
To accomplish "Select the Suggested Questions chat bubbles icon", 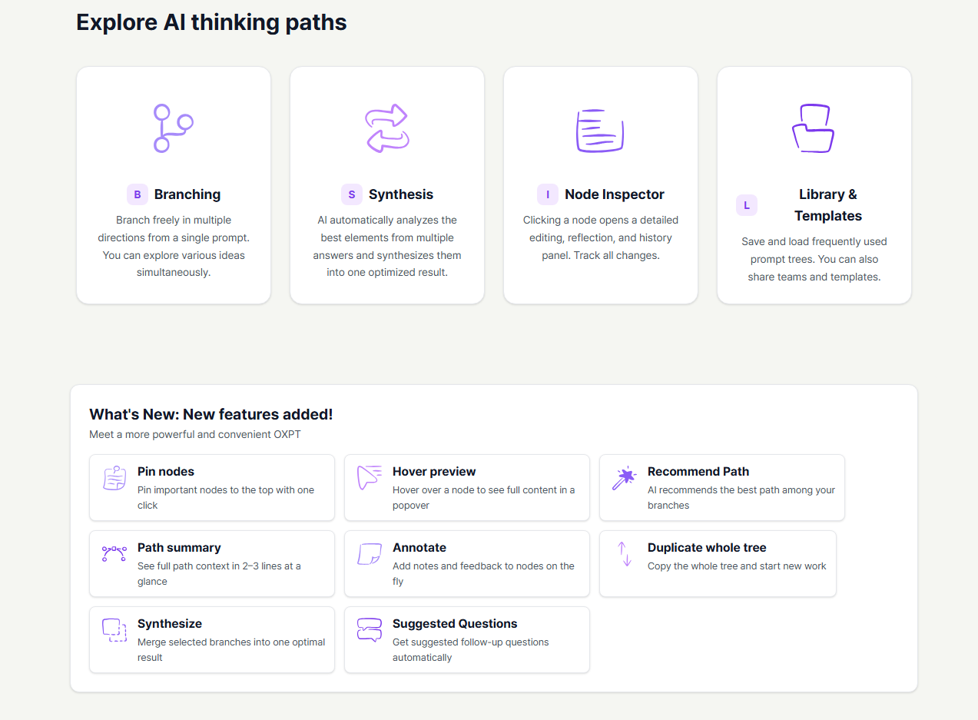I will click(x=368, y=630).
